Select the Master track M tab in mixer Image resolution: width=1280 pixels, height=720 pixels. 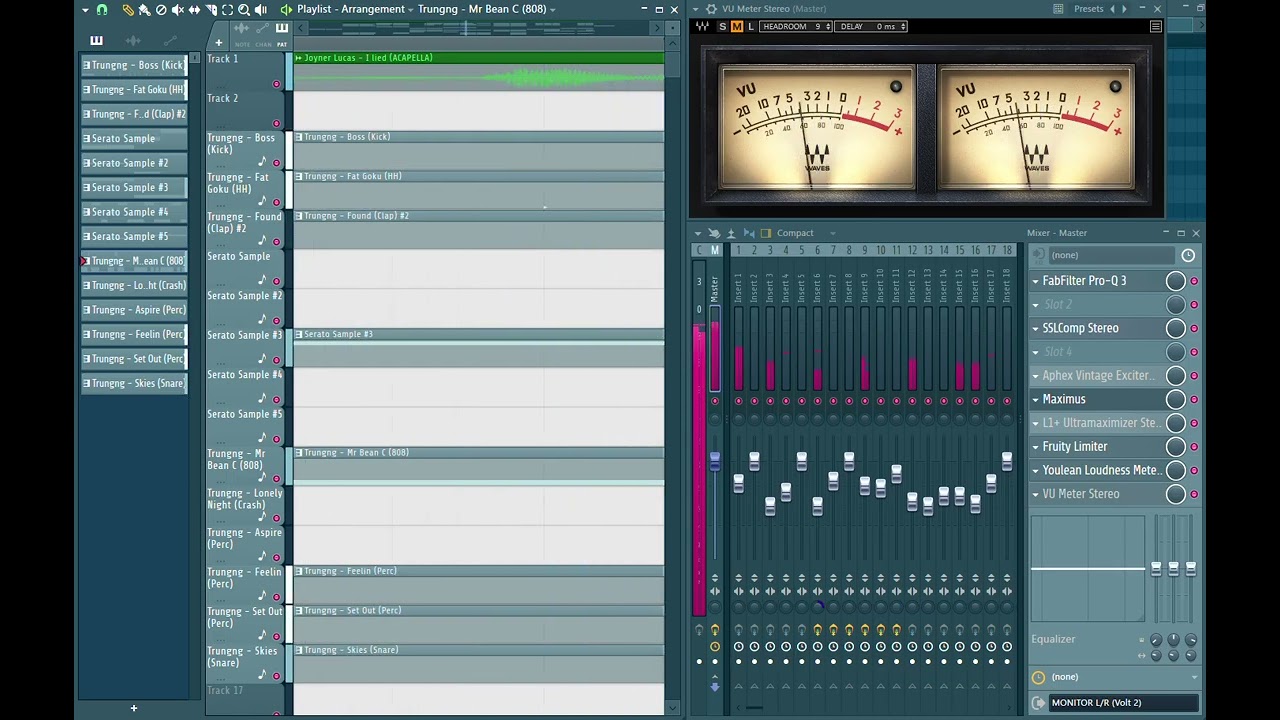[715, 251]
